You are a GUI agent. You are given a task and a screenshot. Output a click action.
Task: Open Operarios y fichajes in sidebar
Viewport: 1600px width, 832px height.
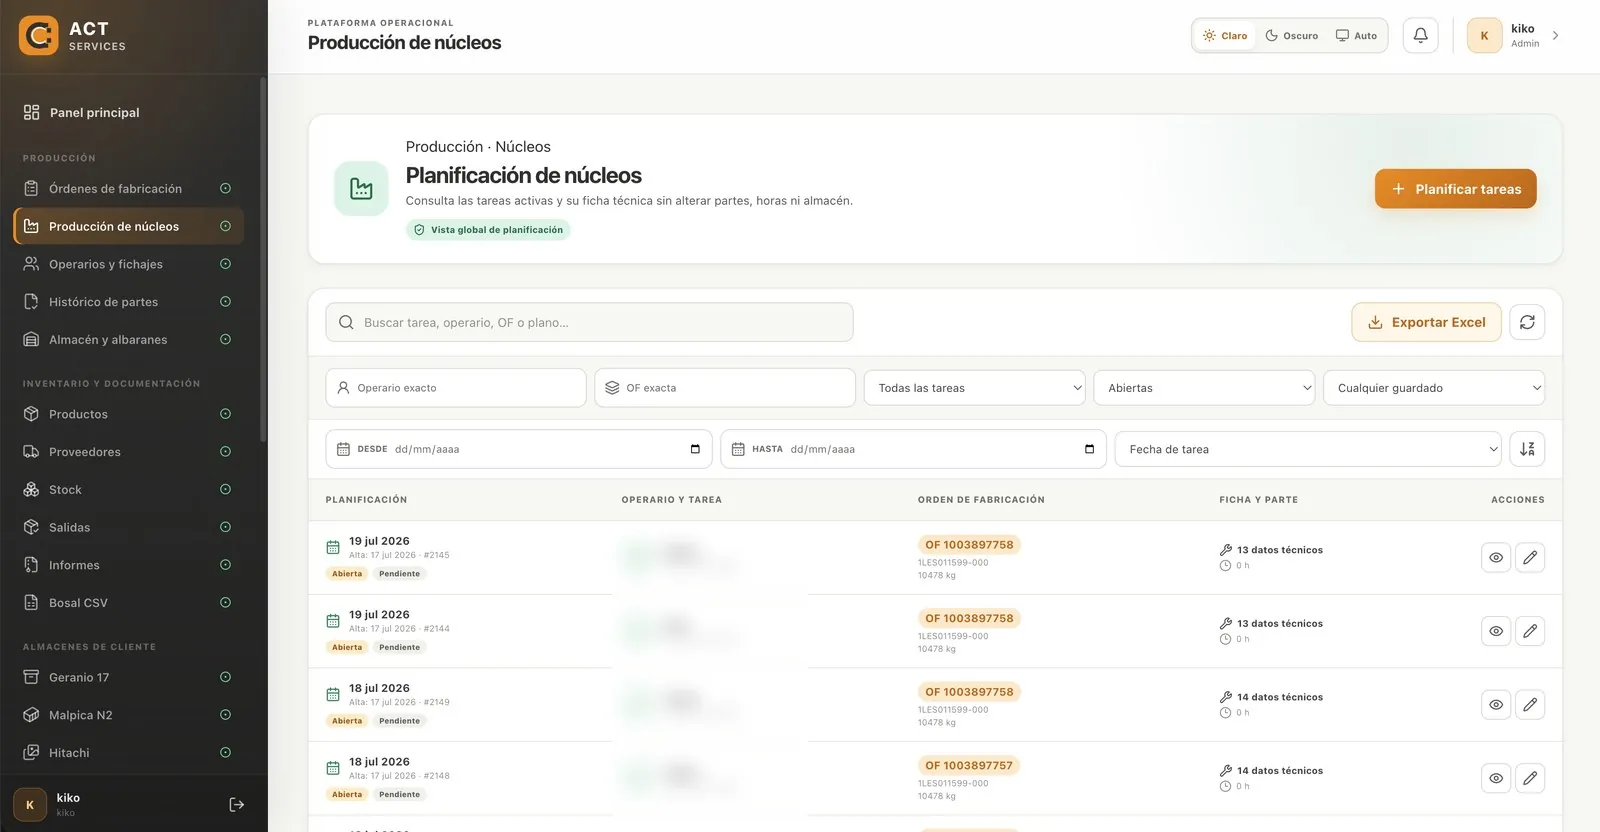[x=128, y=264]
